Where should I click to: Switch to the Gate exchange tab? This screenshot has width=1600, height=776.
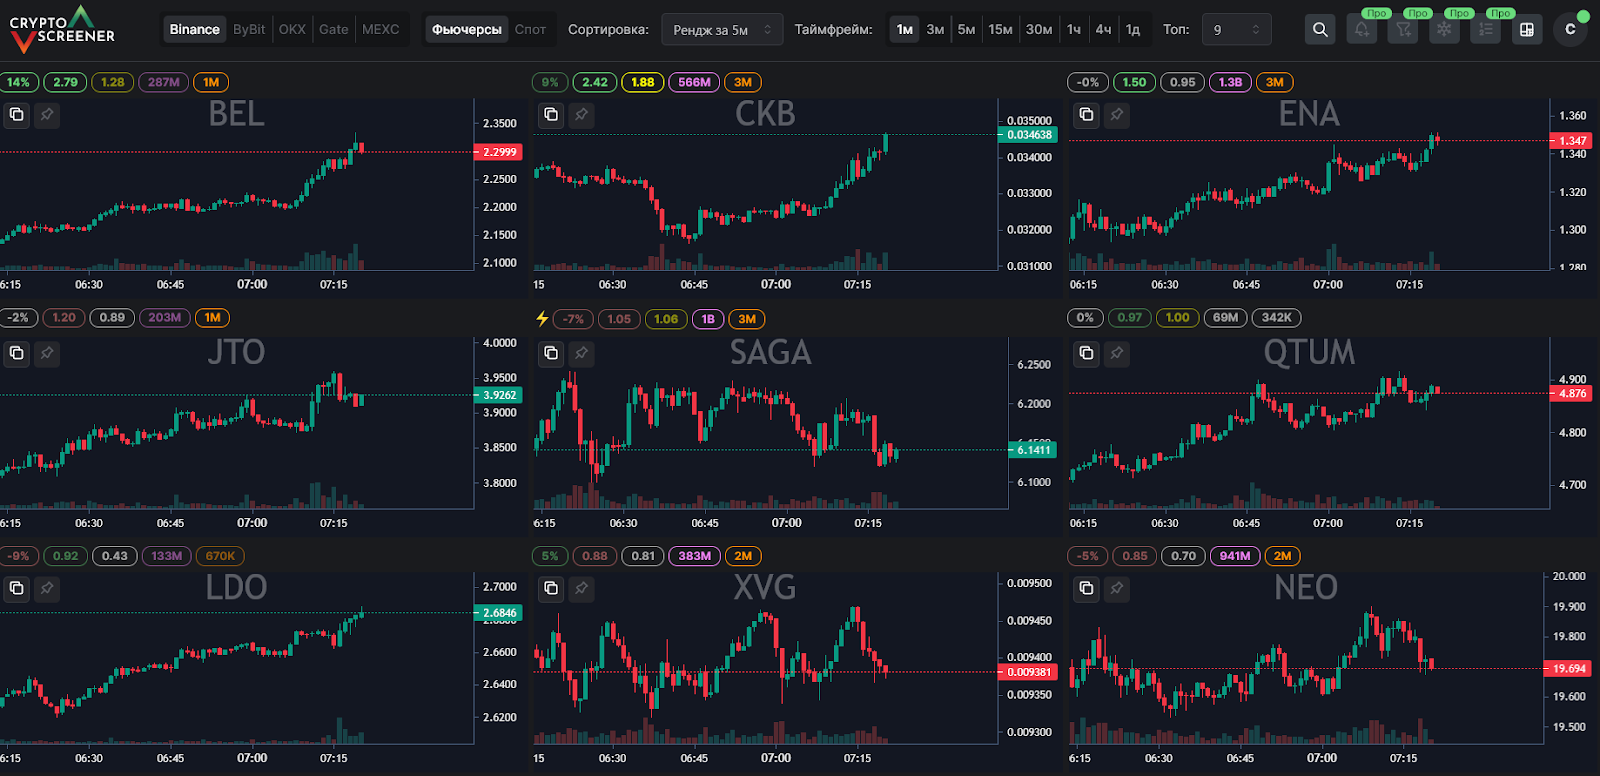click(334, 30)
